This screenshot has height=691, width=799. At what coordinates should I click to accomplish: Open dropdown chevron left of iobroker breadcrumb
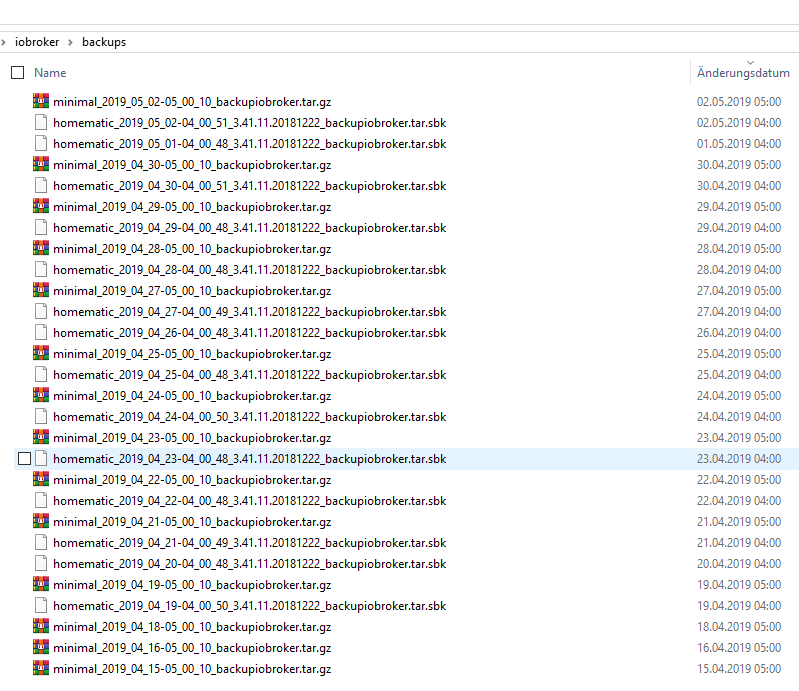coord(3,42)
